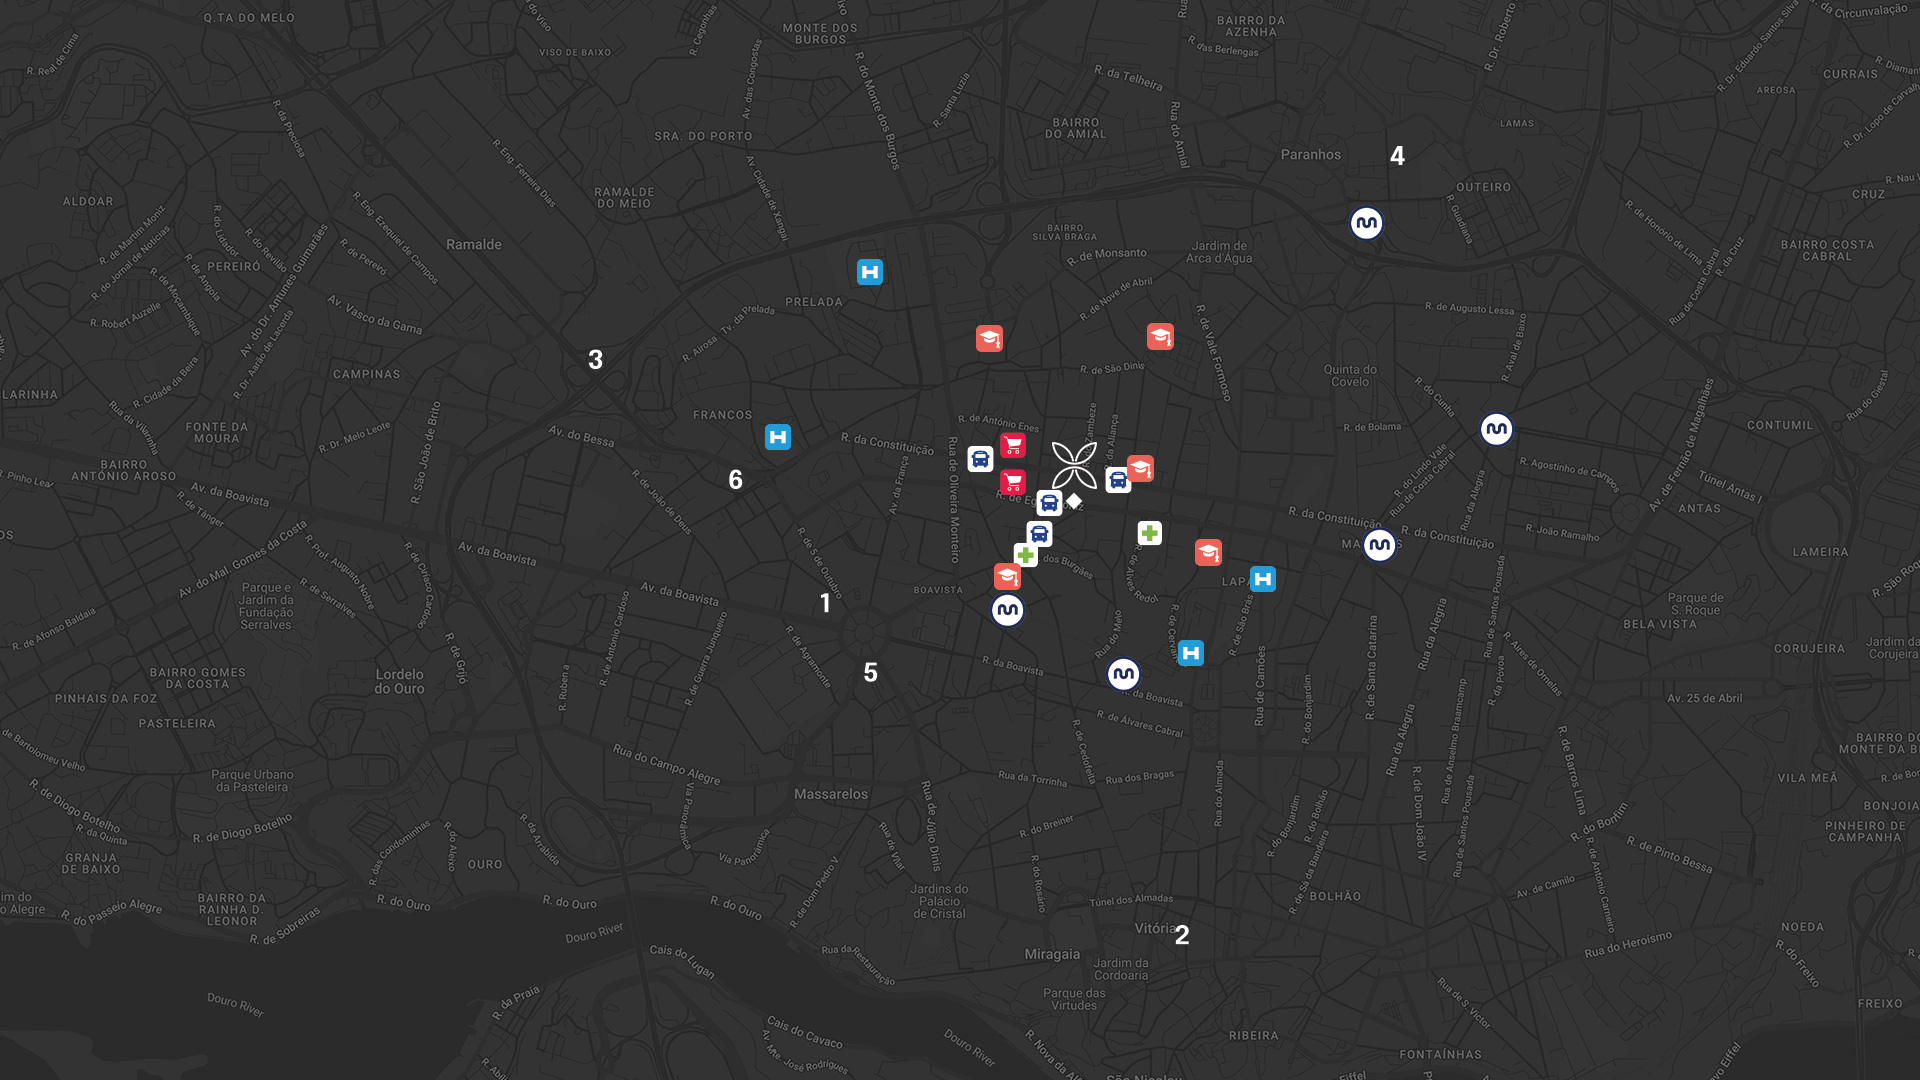Click the white butterfly logo marker

(1074, 465)
